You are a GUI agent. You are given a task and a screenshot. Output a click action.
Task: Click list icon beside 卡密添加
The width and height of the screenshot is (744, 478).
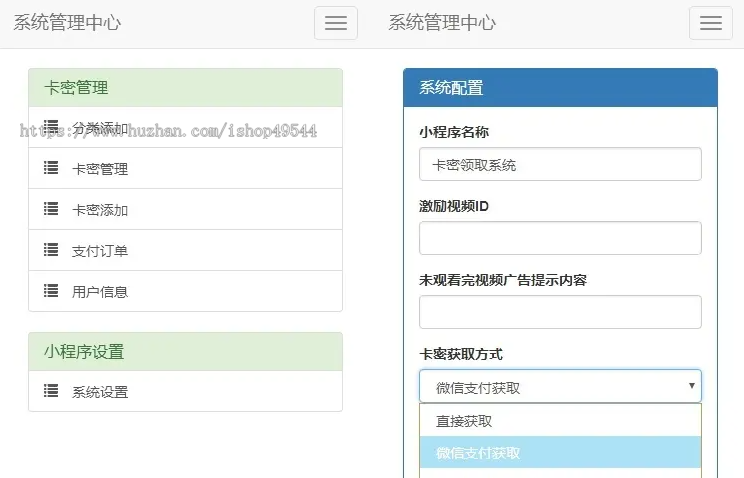tap(51, 209)
